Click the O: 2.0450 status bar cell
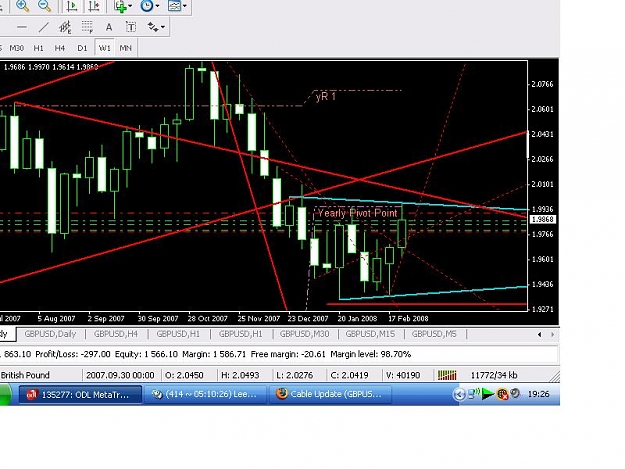Image resolution: width=625 pixels, height=469 pixels. coord(184,375)
